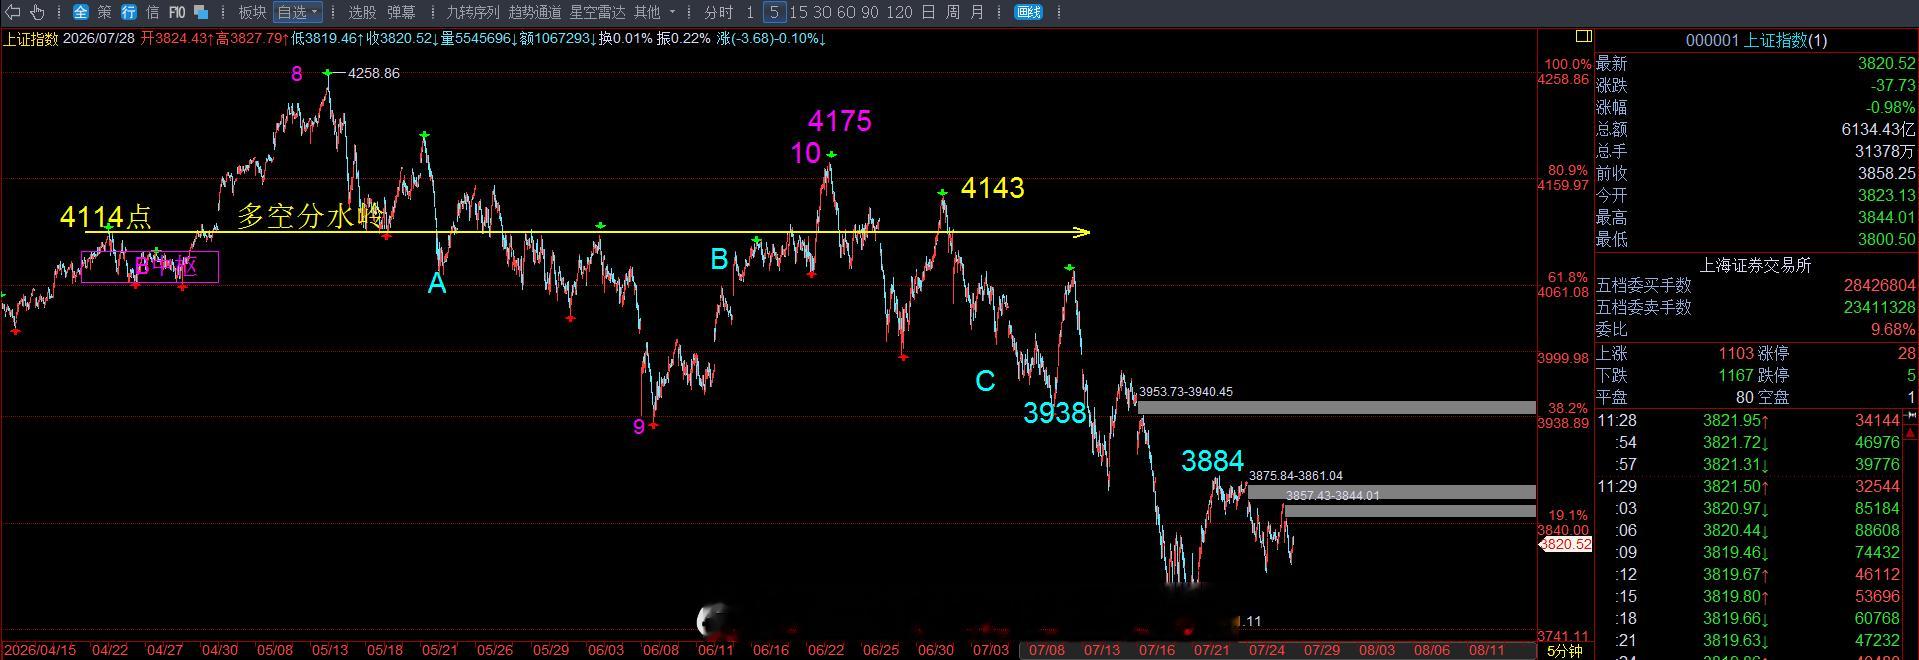Click the 3875.84-3861.04 gray gap zone
The width and height of the screenshot is (1919, 660).
(1391, 491)
